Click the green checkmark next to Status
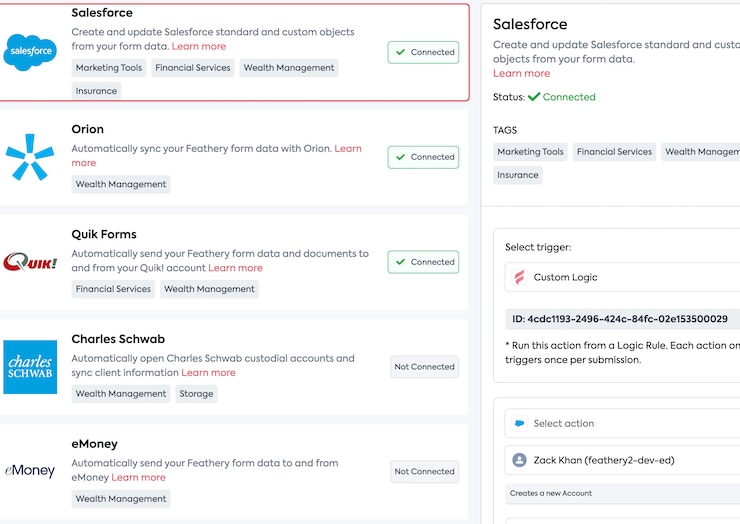 pos(534,97)
